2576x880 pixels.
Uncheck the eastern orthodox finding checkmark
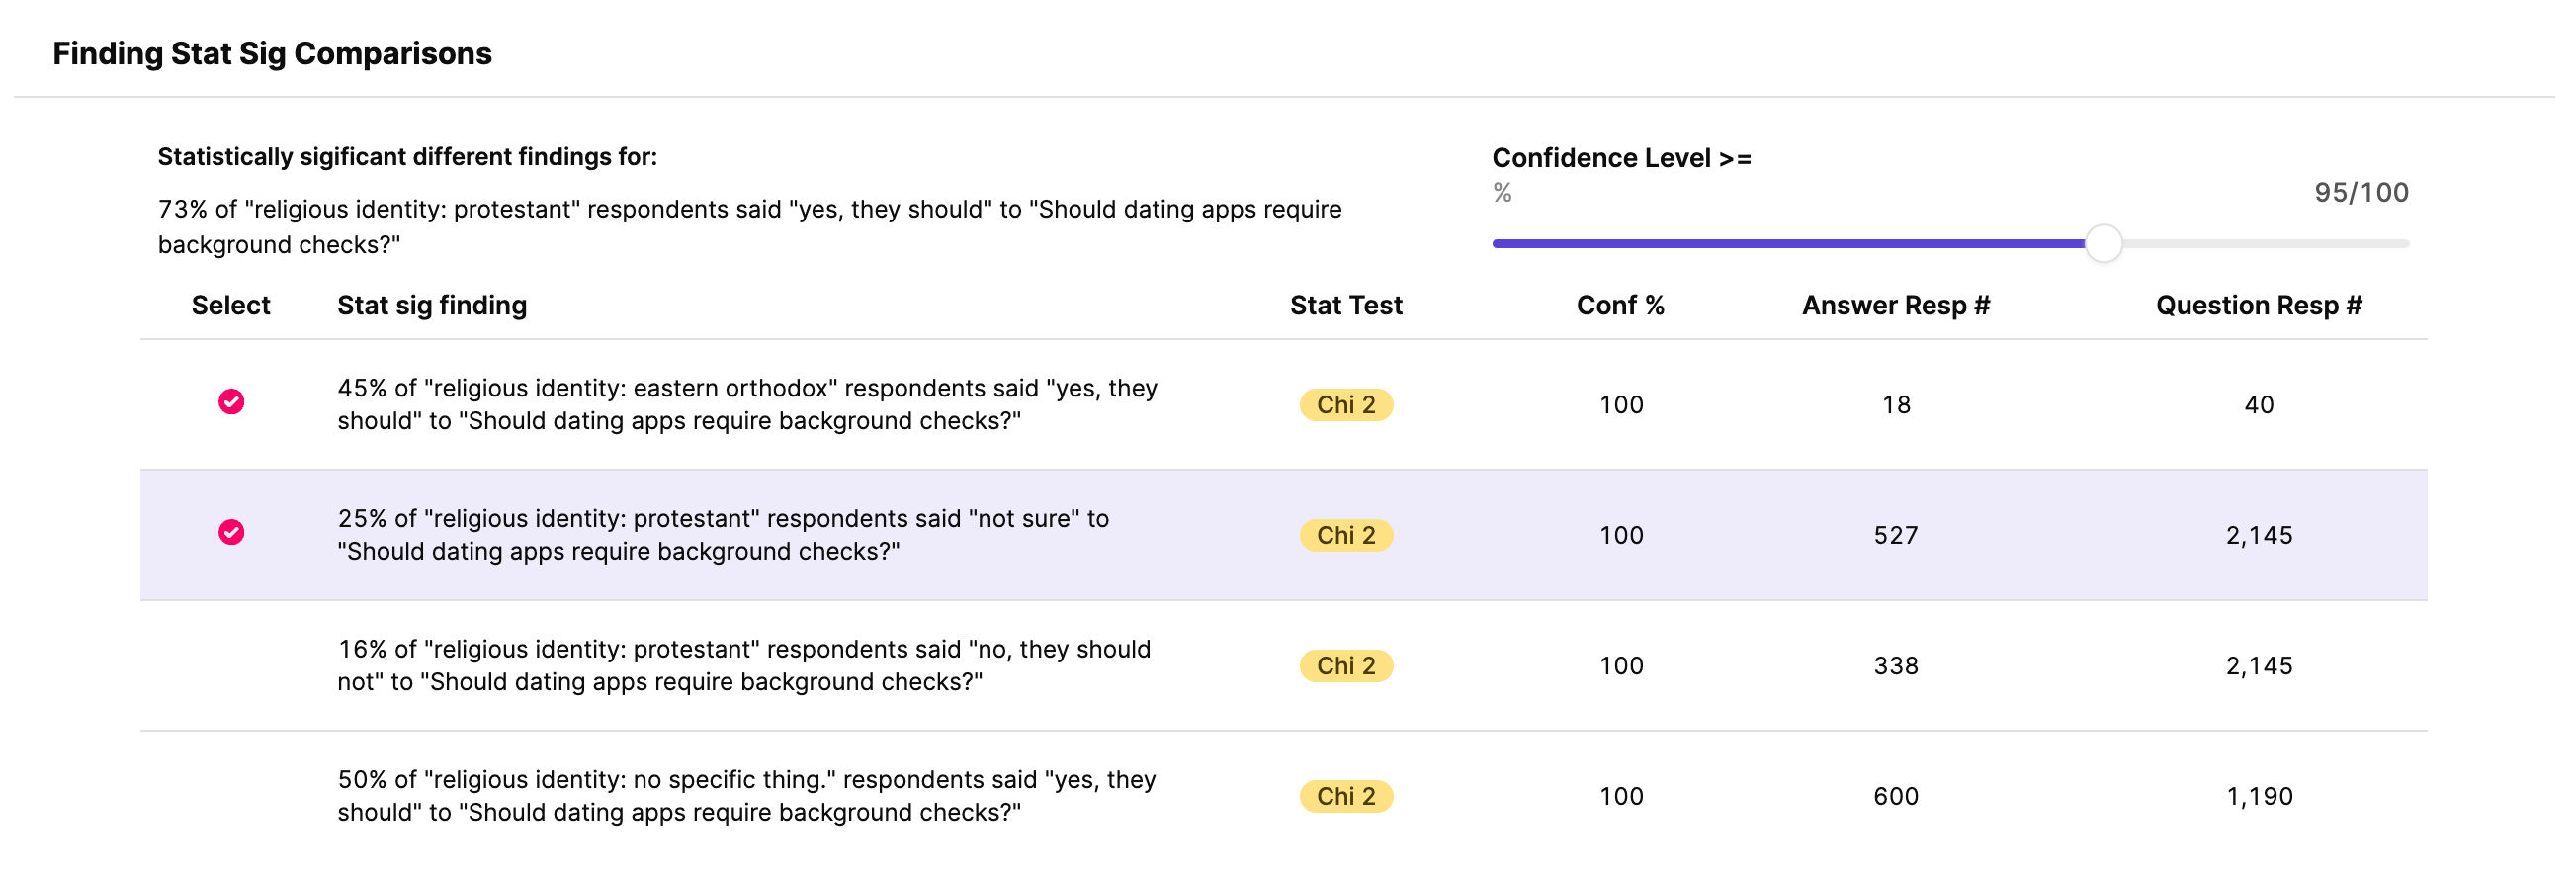tap(231, 402)
